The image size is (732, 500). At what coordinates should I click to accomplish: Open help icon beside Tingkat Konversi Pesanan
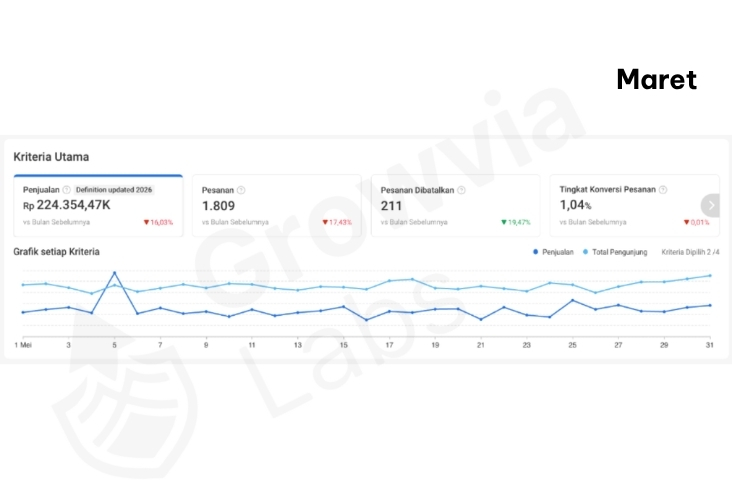click(x=663, y=190)
